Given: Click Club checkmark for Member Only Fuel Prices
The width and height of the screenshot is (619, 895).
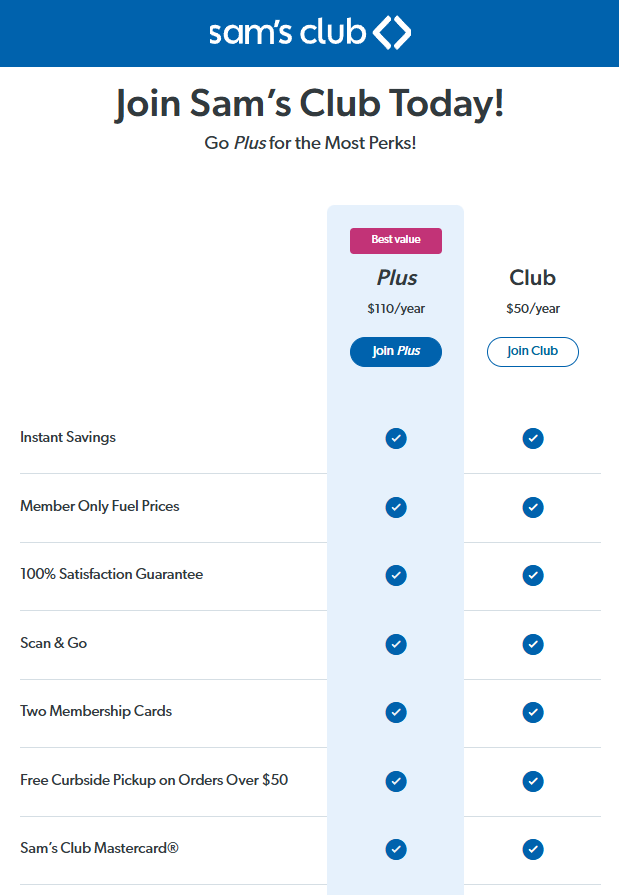Looking at the screenshot, I should [x=533, y=507].
